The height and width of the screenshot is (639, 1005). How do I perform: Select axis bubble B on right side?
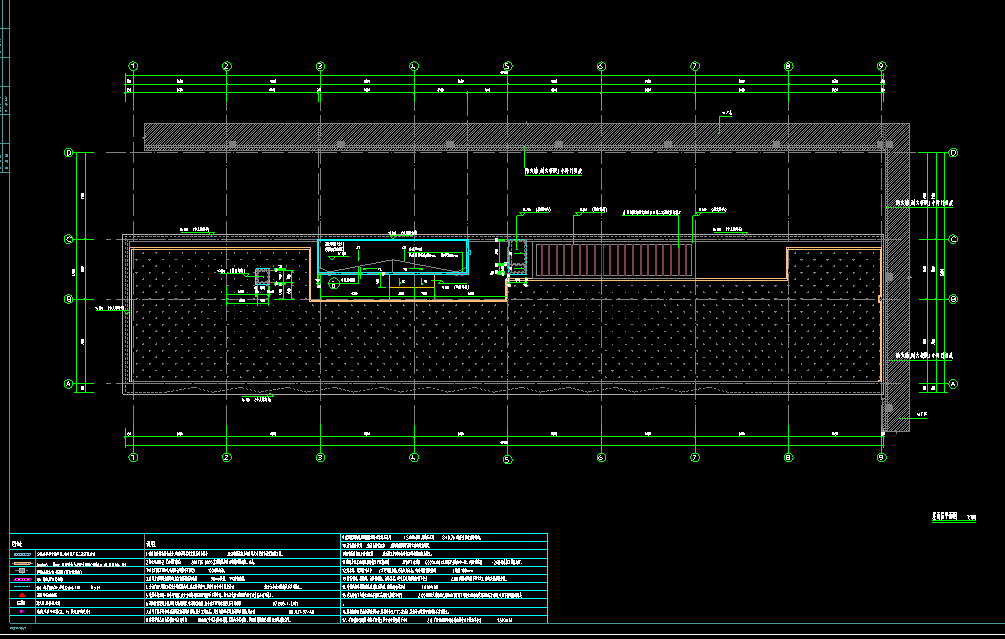click(953, 298)
